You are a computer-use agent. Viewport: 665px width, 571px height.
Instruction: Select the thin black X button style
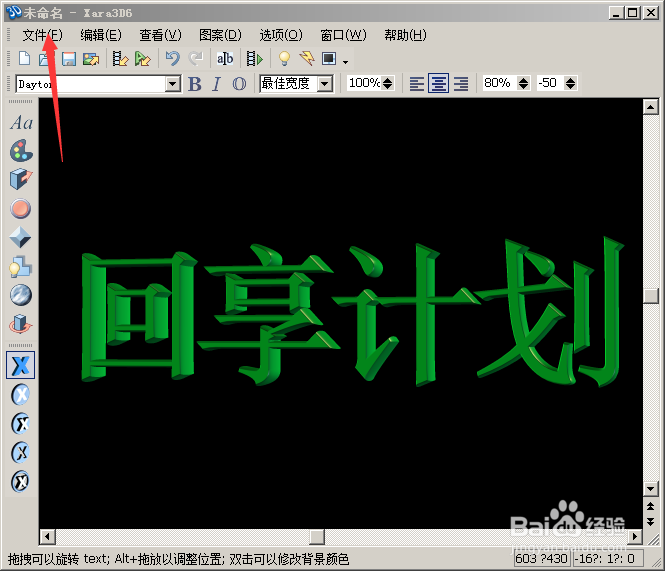21,452
